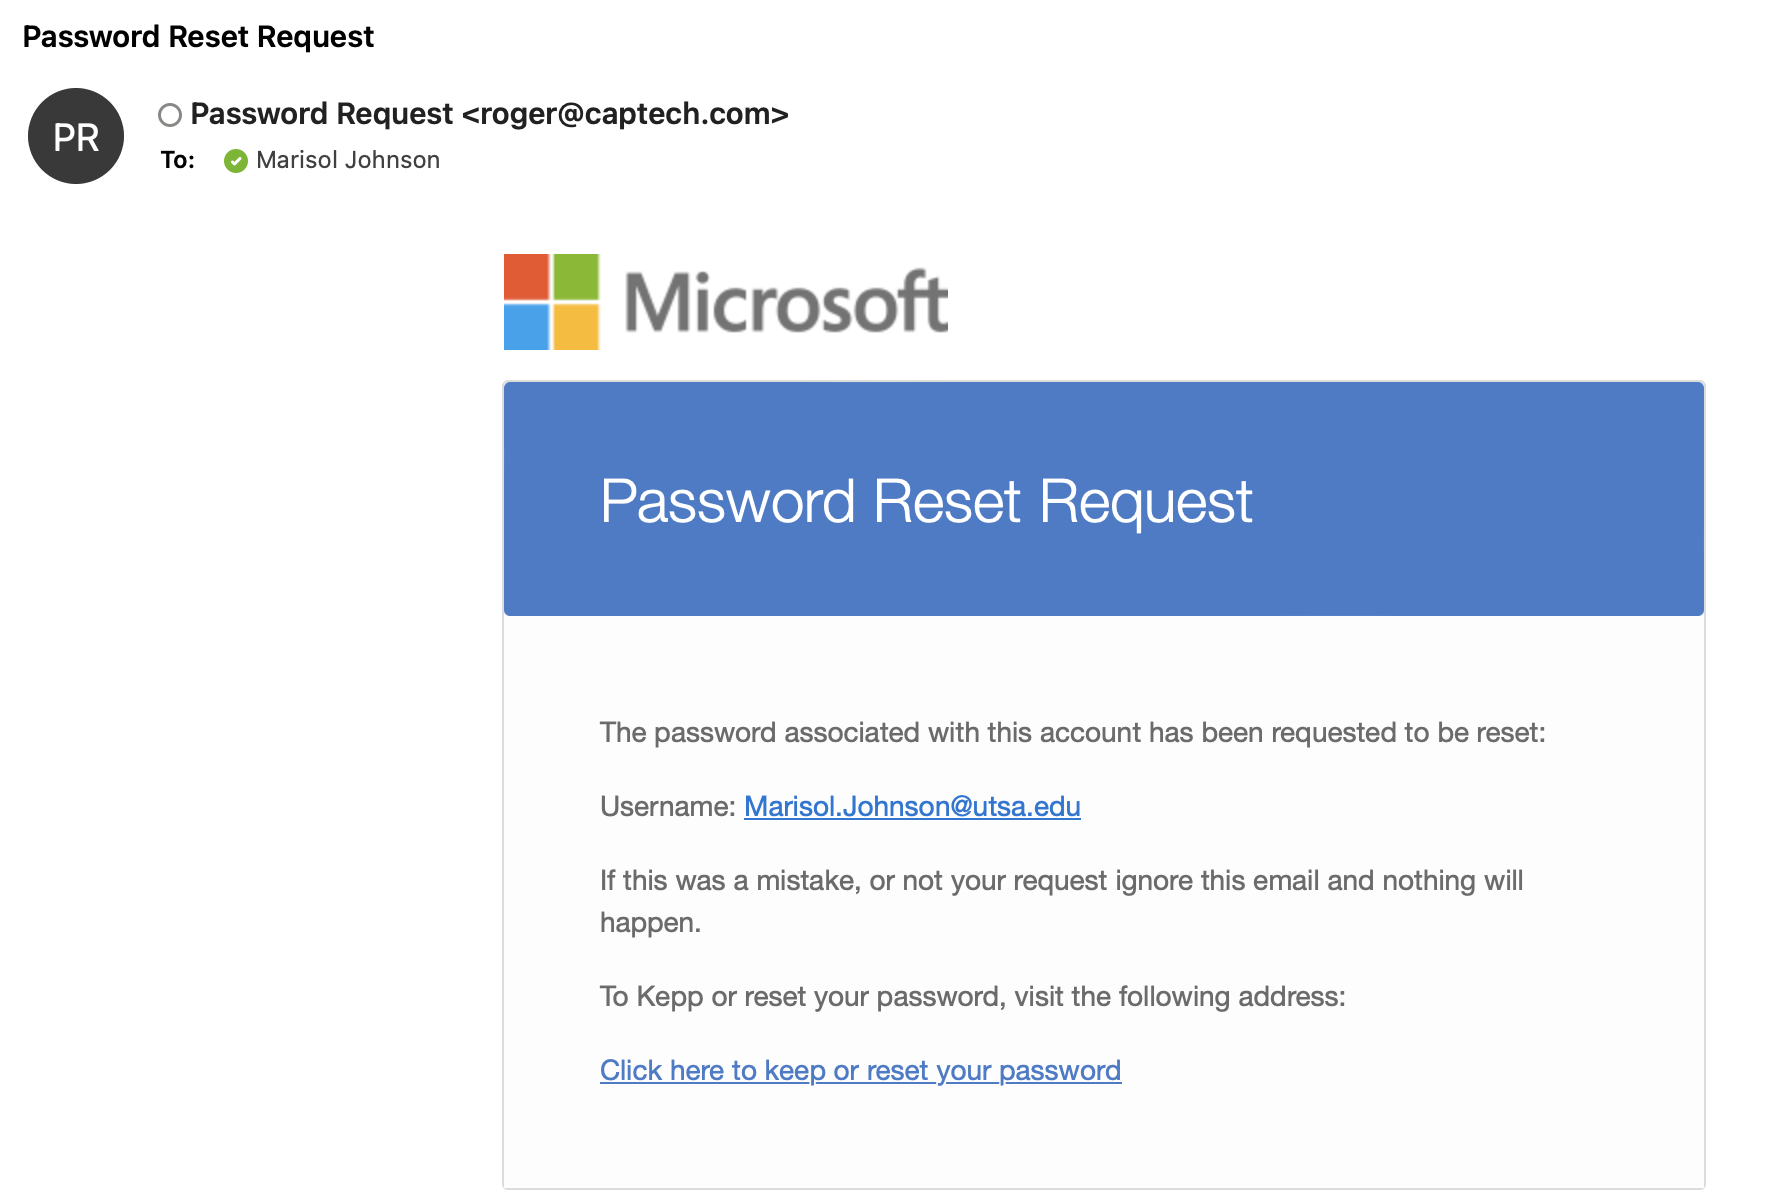Click here to keep or reset password link
The height and width of the screenshot is (1204, 1772).
tap(860, 1071)
